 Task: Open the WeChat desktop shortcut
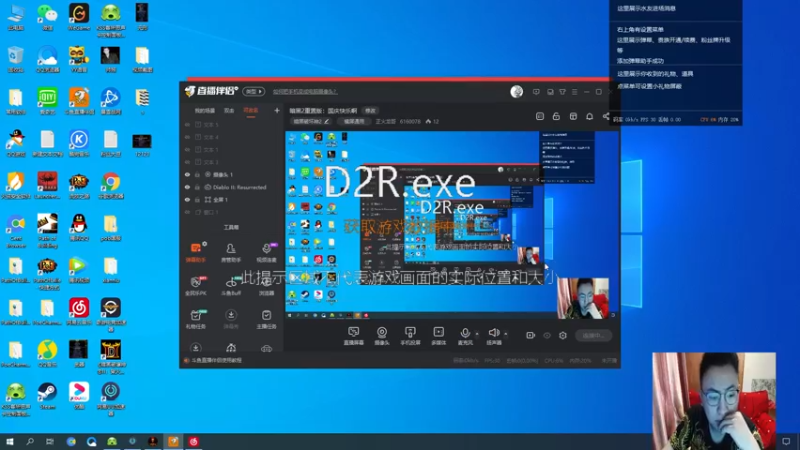47,17
